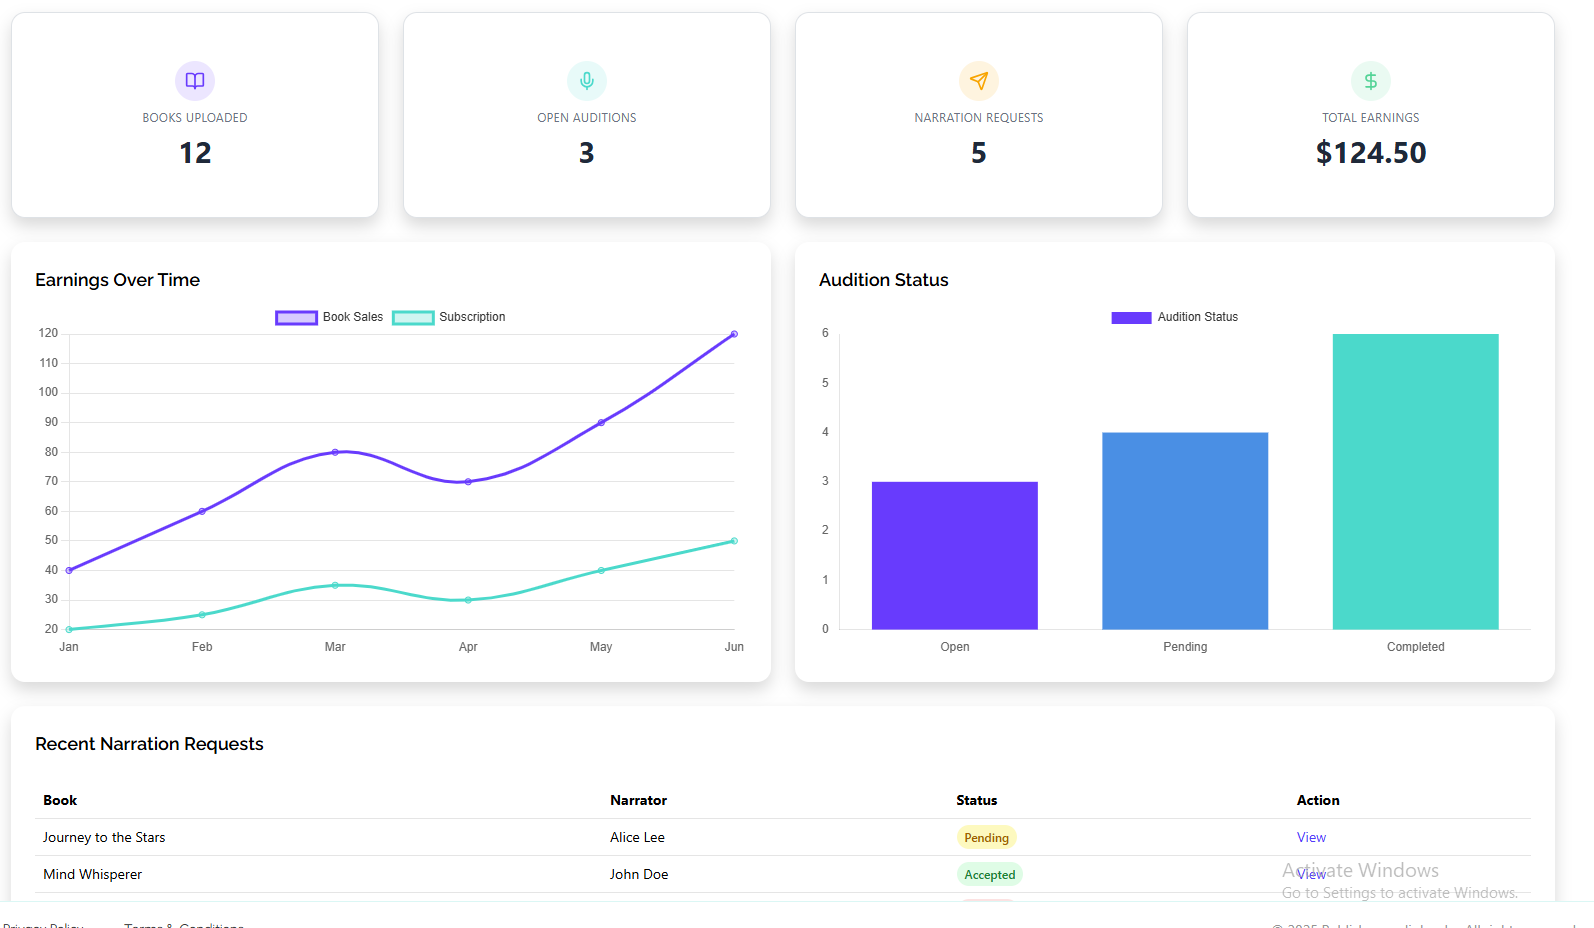Click the $124.50 total earnings value

pos(1371,153)
